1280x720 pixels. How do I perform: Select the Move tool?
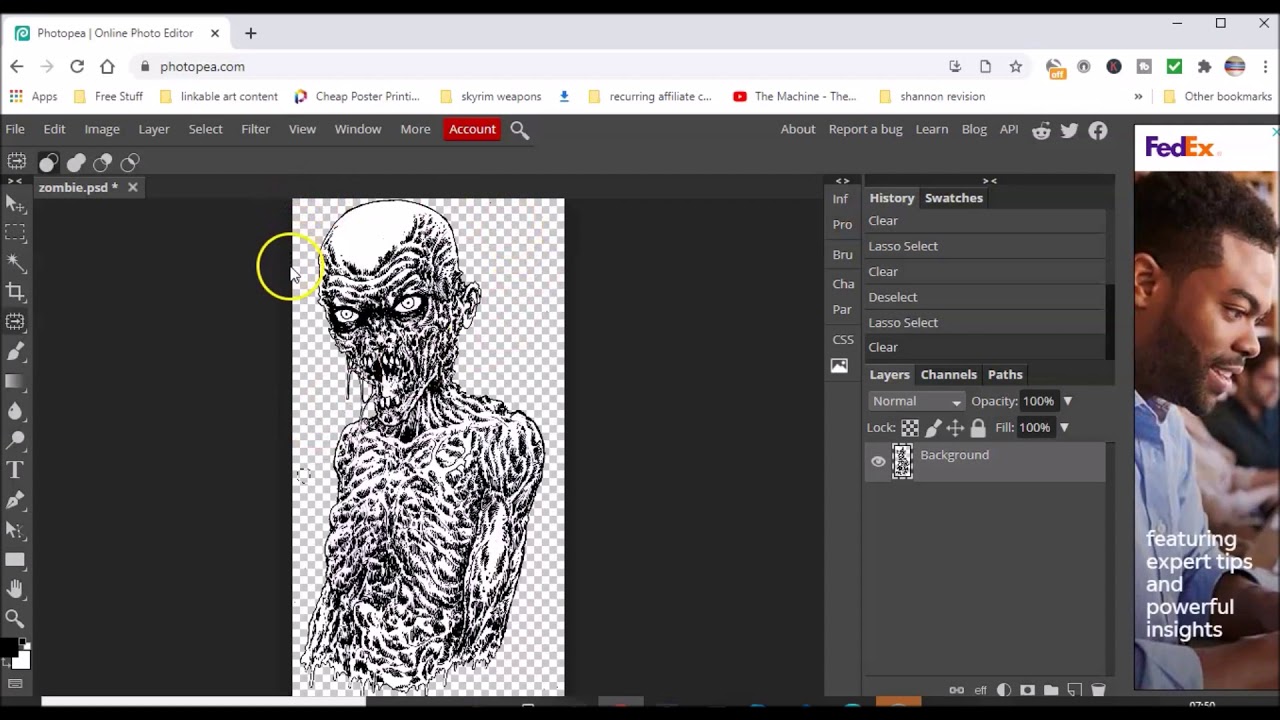click(15, 204)
